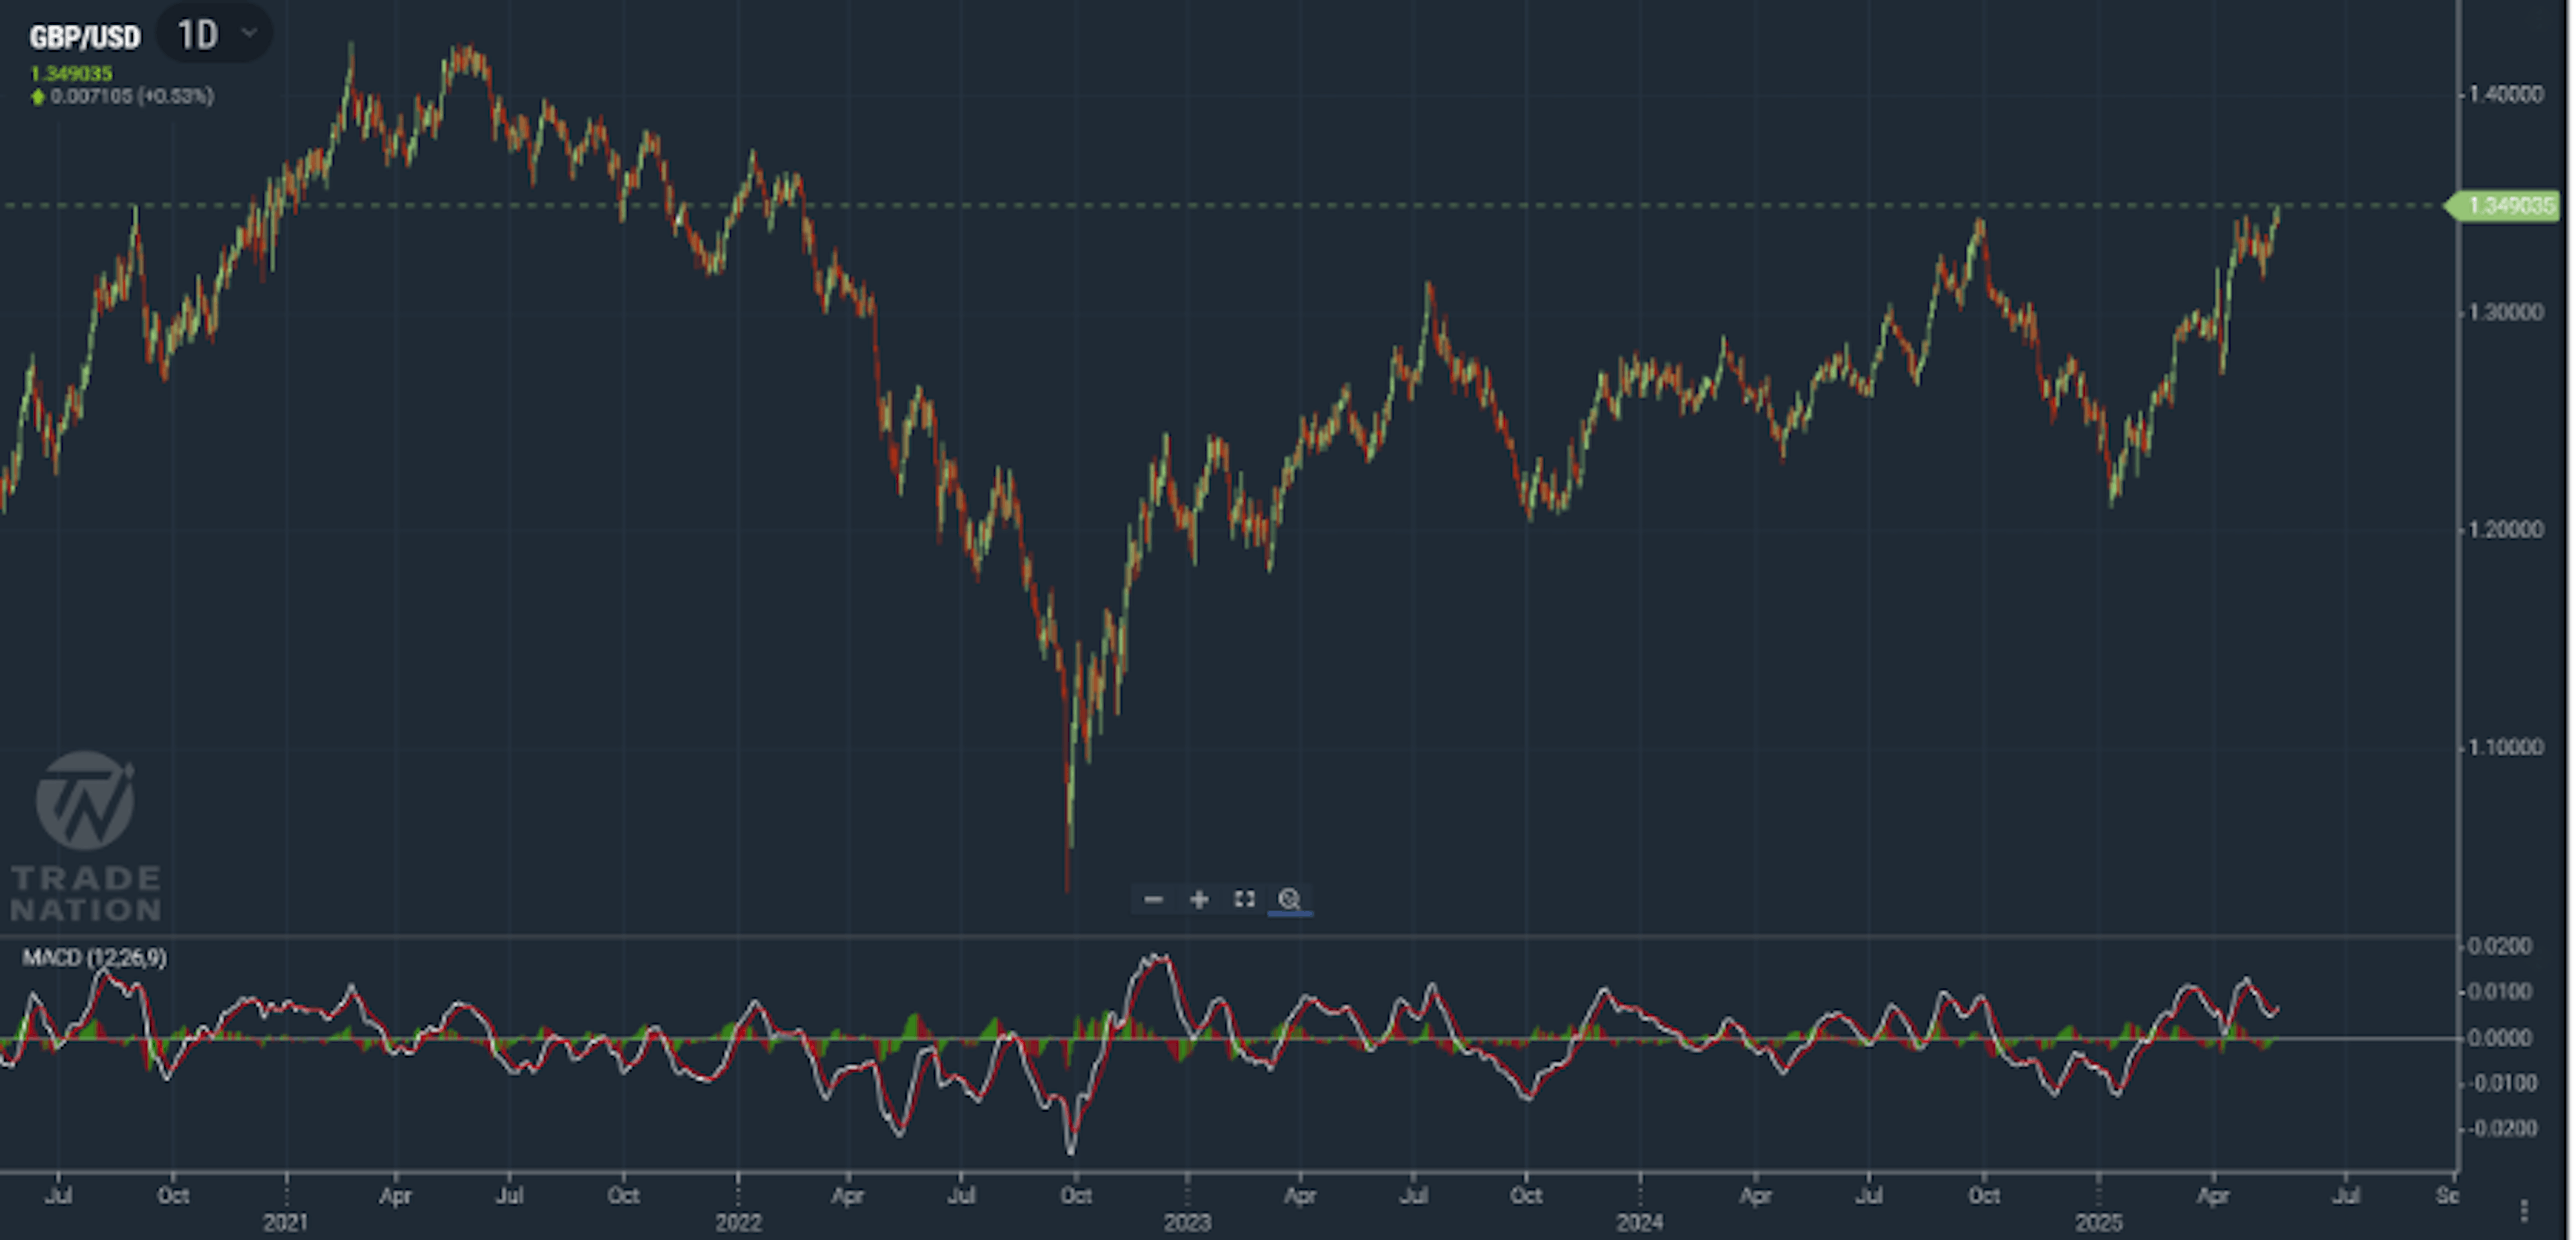Click the 0.0000 MACD axis label
Screen dimensions: 2576x1240
(2500, 1038)
